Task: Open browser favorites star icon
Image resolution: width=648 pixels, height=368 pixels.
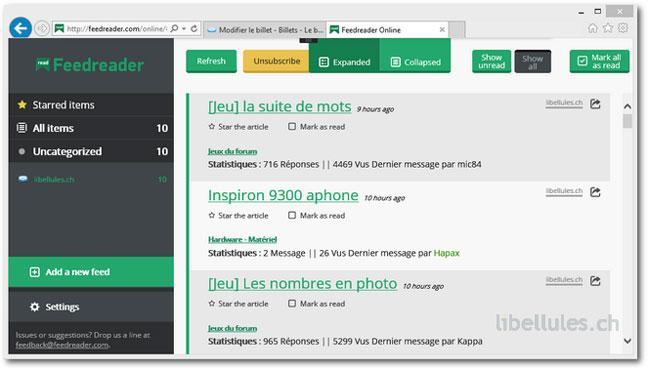Action: pos(608,28)
